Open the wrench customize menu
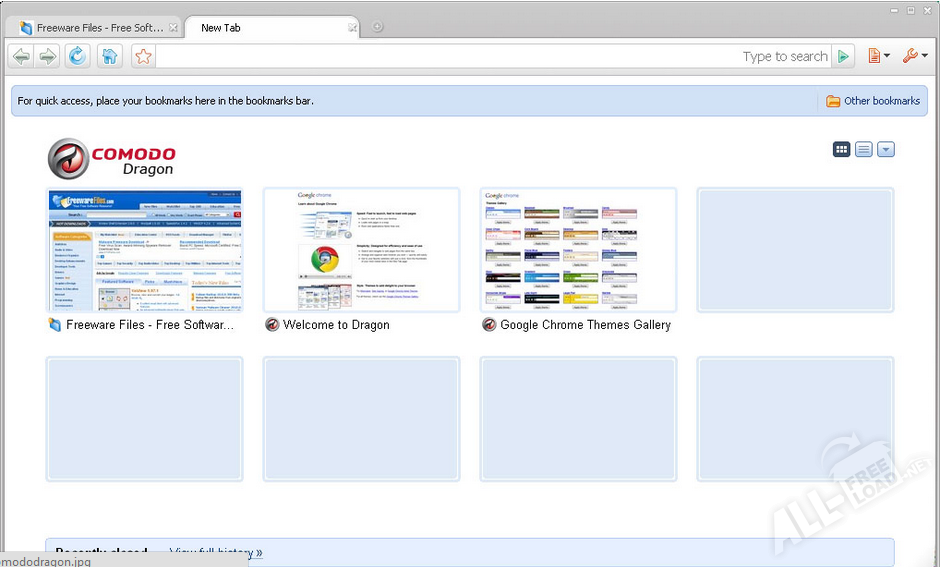The height and width of the screenshot is (567, 944). [914, 56]
